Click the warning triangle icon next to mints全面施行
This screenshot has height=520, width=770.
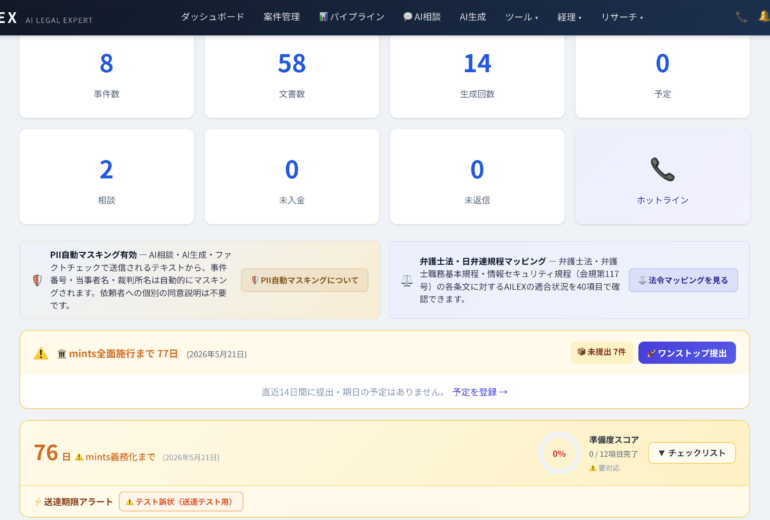click(x=41, y=353)
